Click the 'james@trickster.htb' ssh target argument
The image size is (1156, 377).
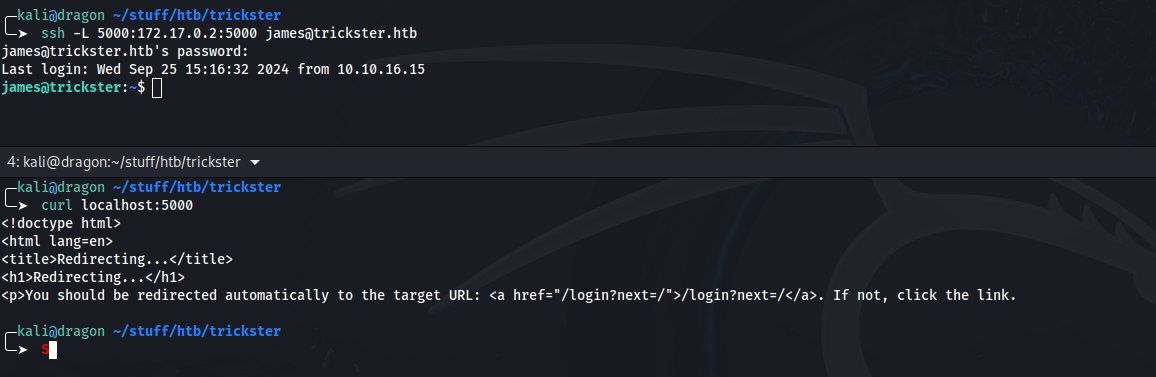346,34
